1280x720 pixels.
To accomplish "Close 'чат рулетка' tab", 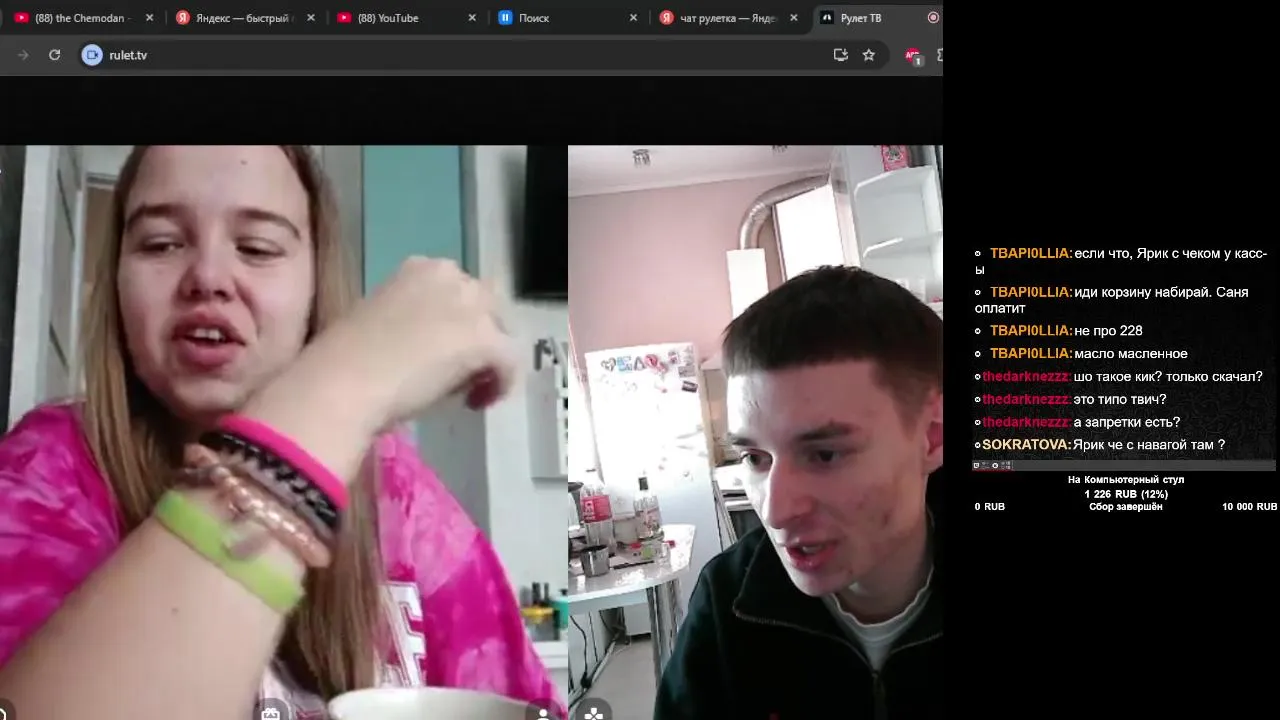I will (794, 18).
